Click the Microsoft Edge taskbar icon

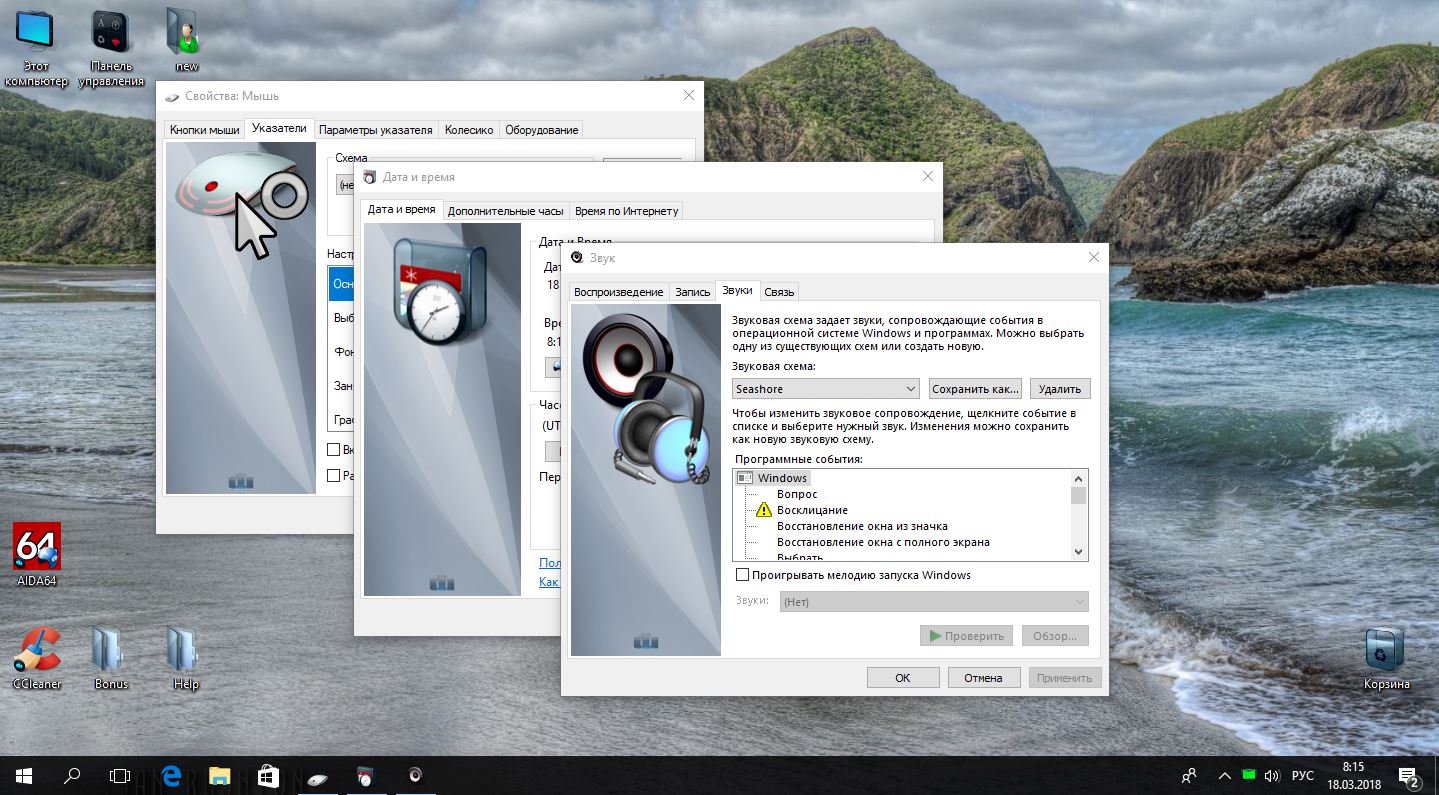[171, 775]
